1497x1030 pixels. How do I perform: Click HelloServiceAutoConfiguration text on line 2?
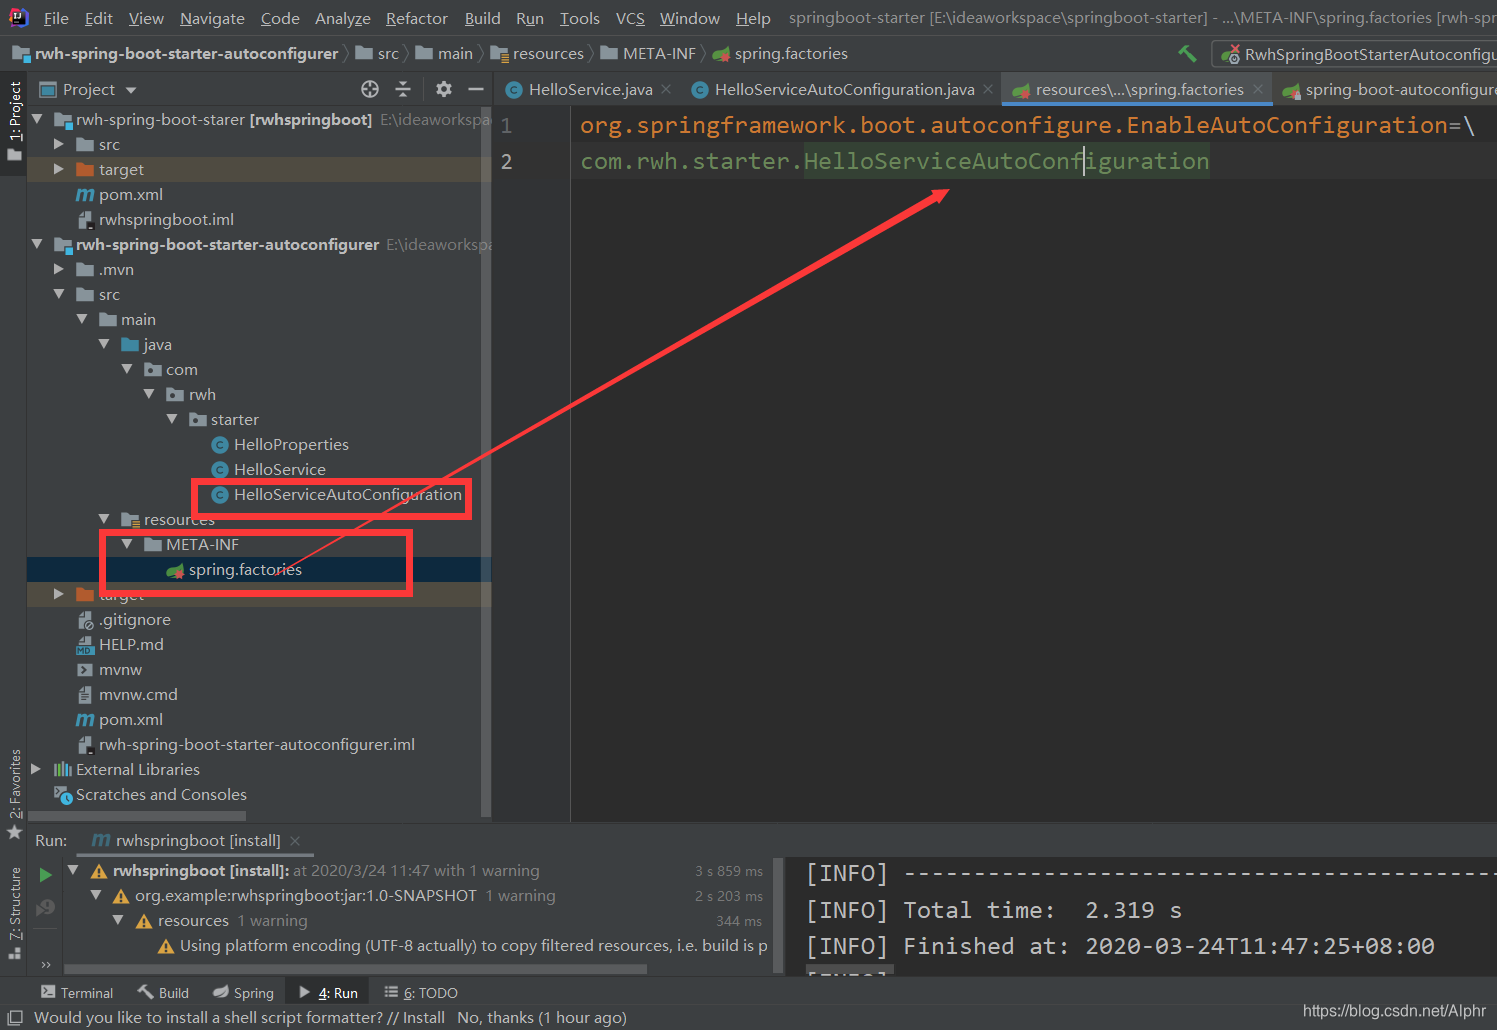pos(1006,161)
